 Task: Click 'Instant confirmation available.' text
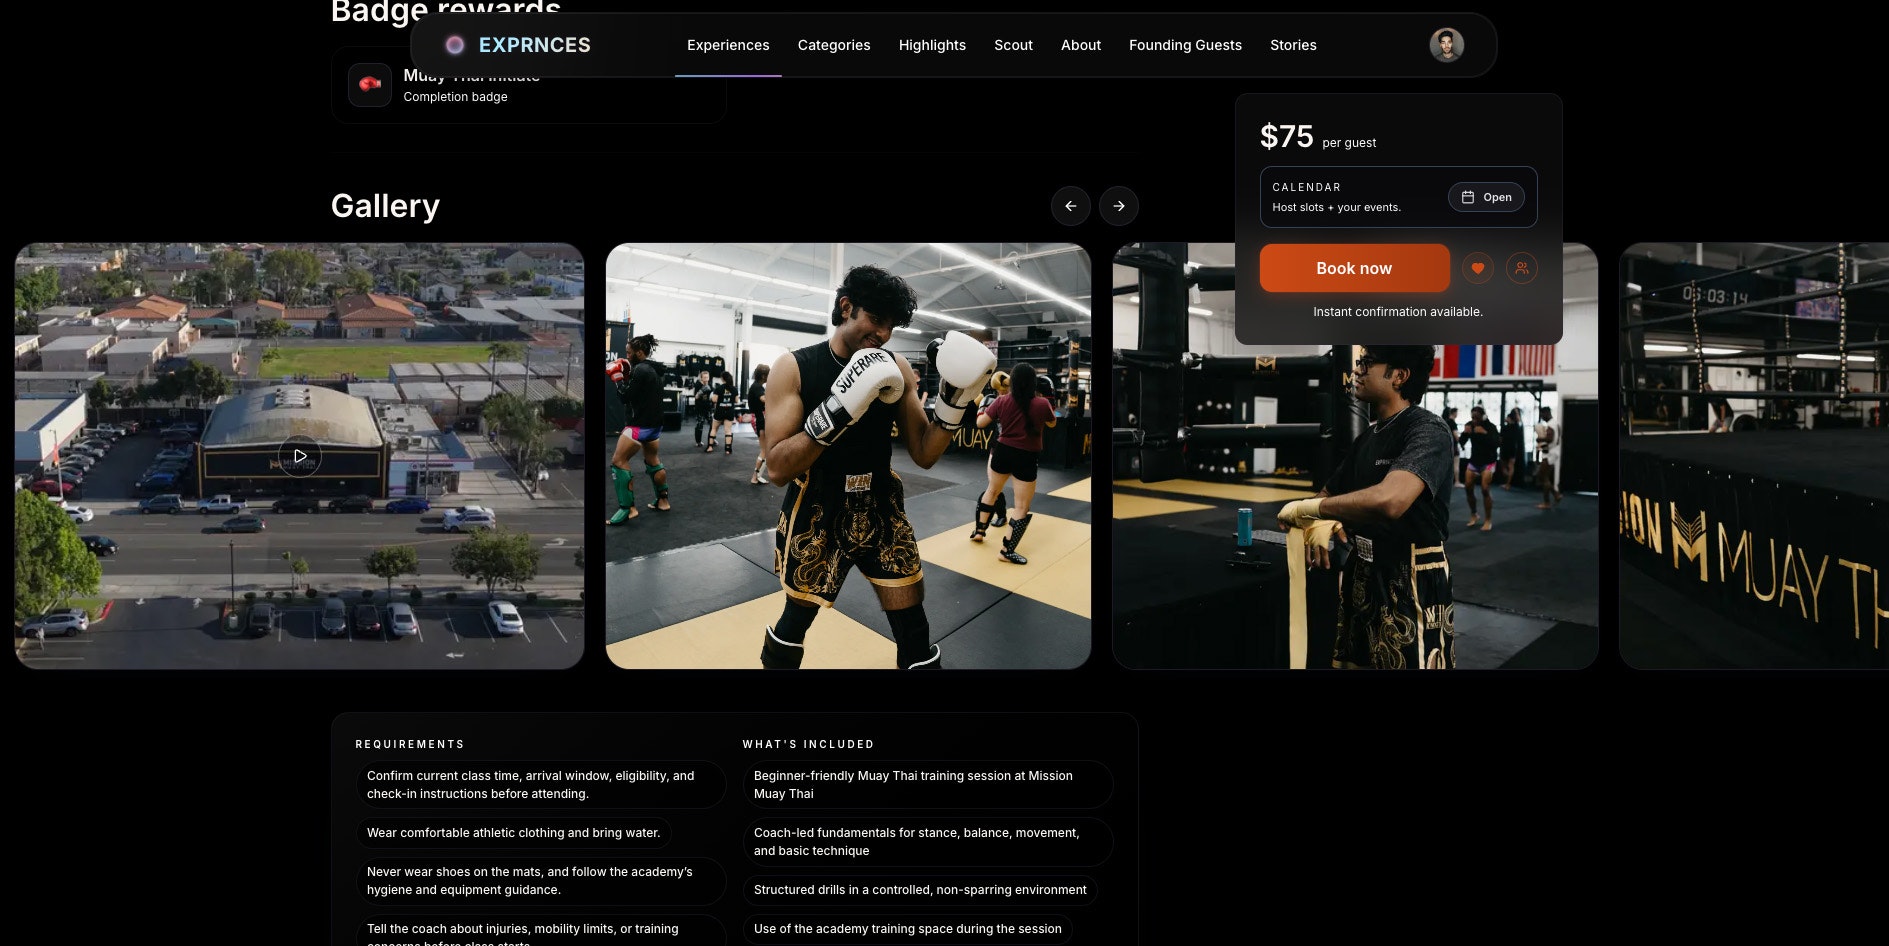click(1398, 312)
